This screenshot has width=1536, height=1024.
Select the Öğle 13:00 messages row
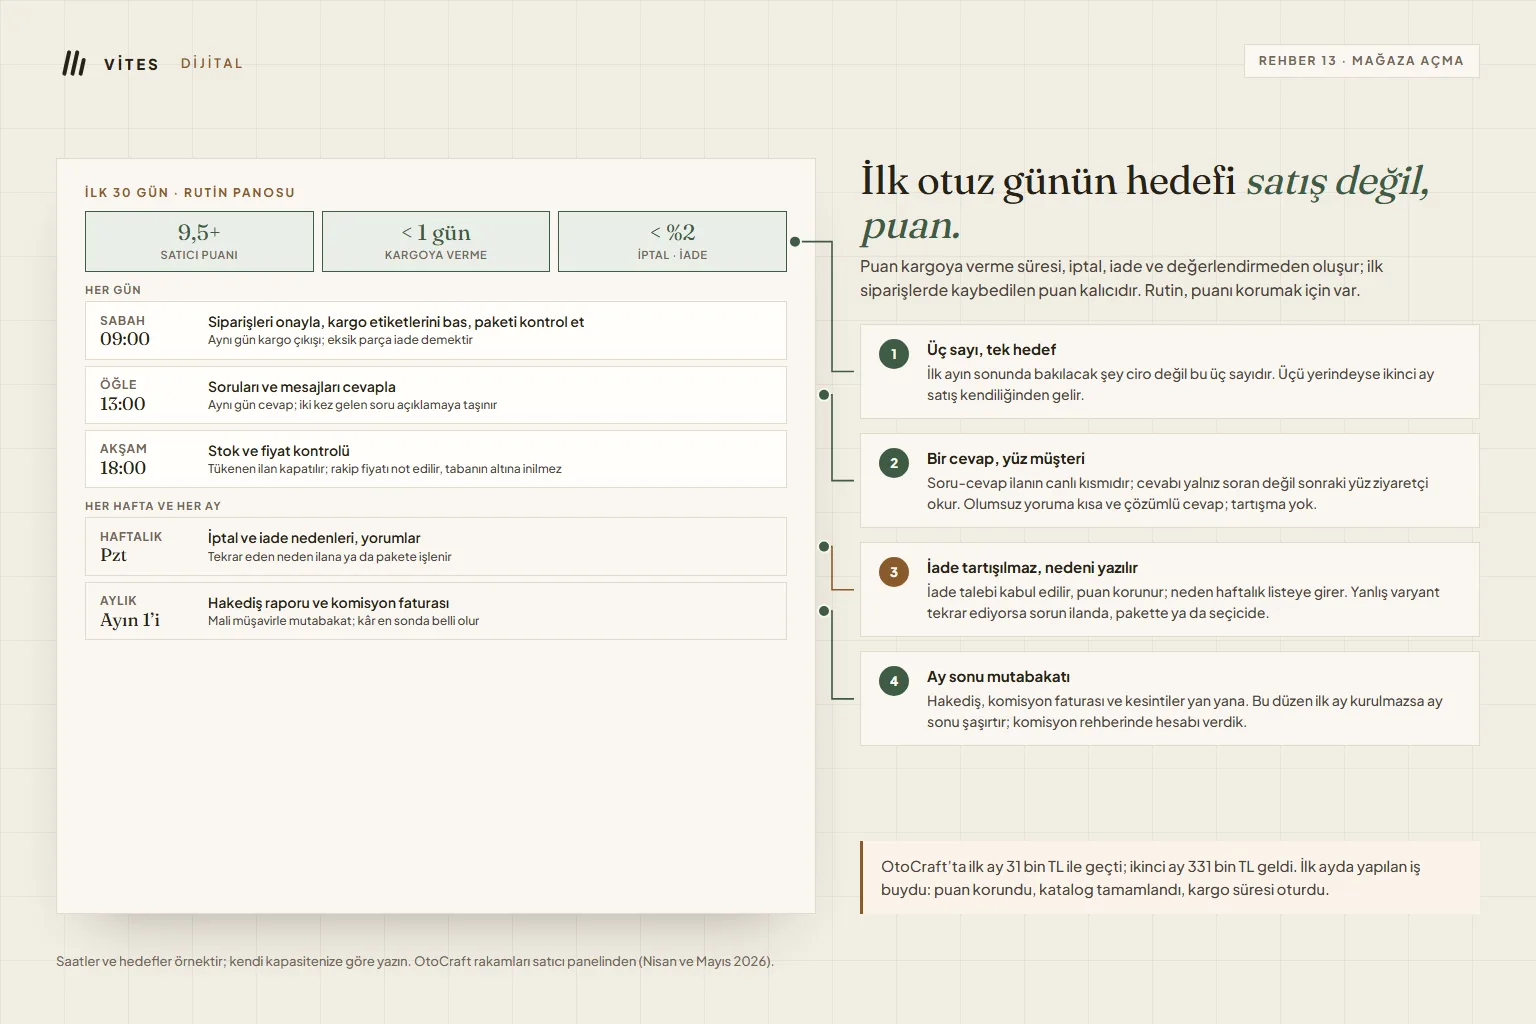436,395
